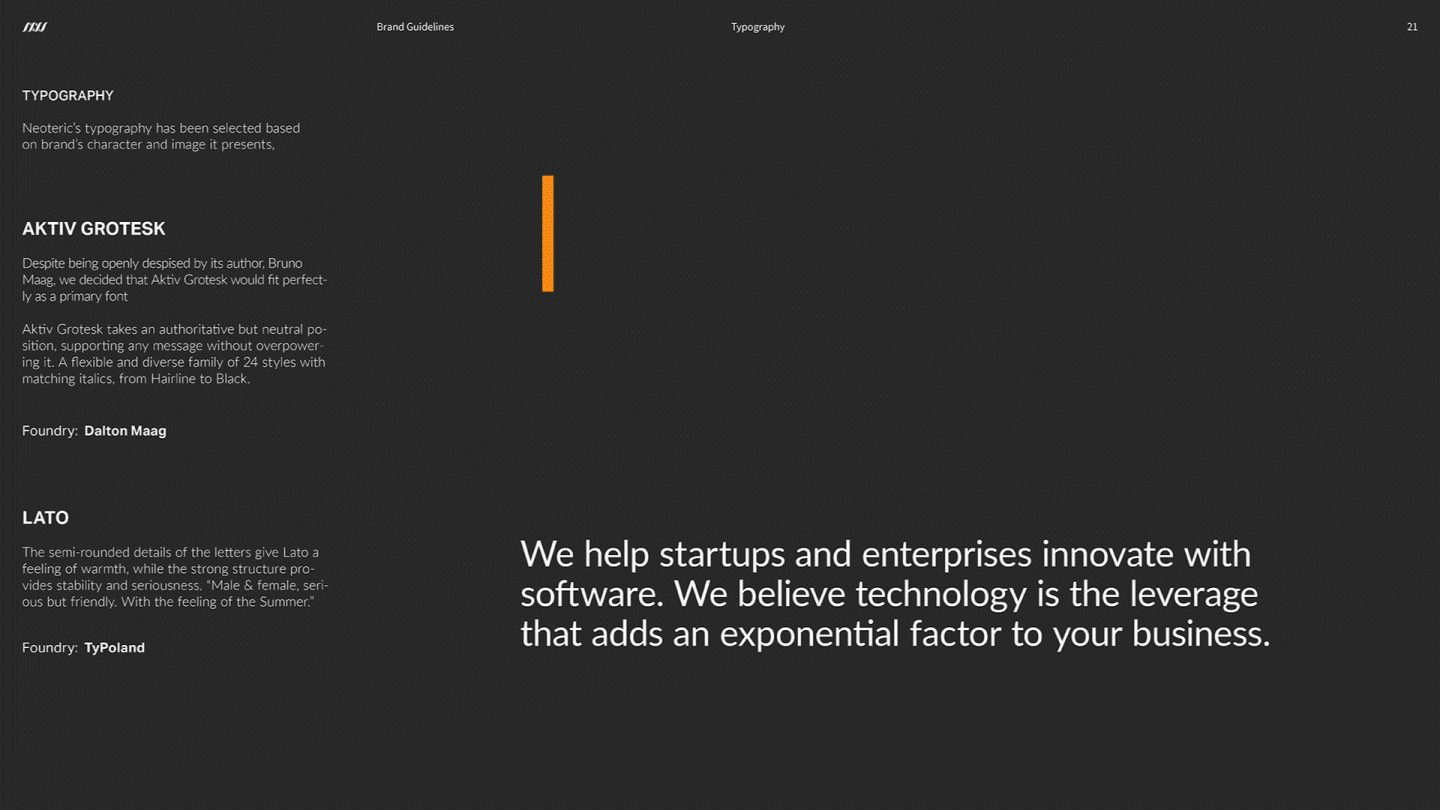The width and height of the screenshot is (1440, 810).
Task: Click the TyPoland foundry name
Action: click(114, 648)
